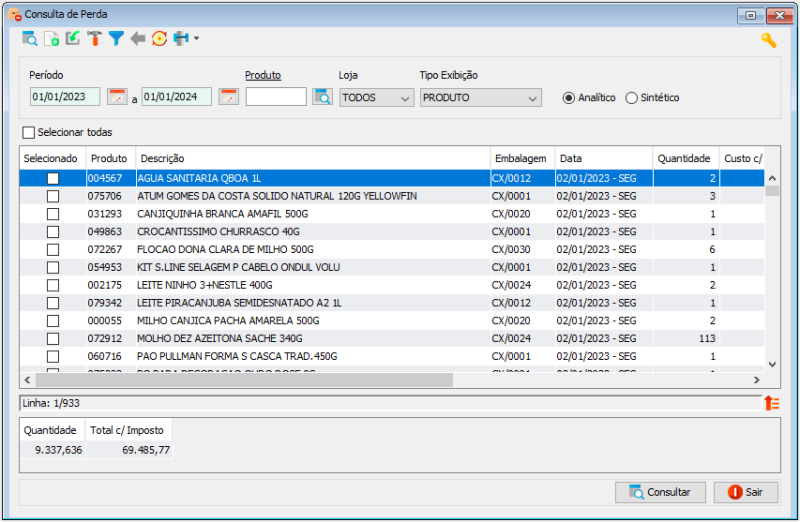Check the box for LEITE NINHO 3+NESTLE row

(53, 285)
